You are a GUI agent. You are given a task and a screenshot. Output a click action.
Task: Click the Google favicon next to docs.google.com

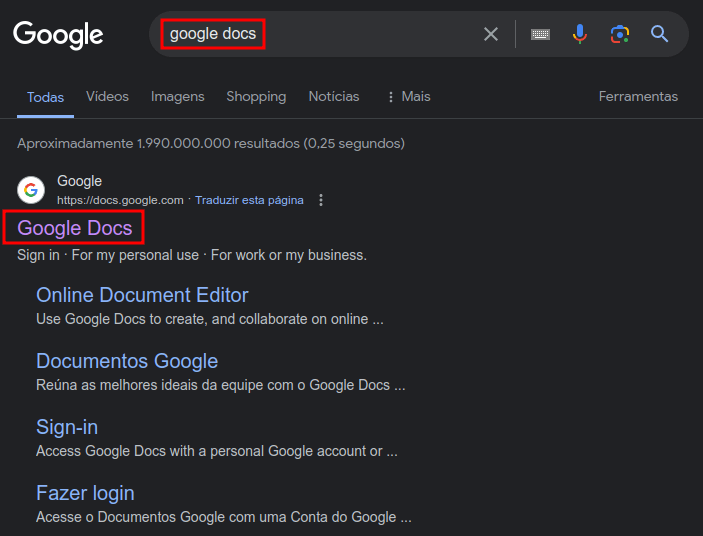[31, 190]
